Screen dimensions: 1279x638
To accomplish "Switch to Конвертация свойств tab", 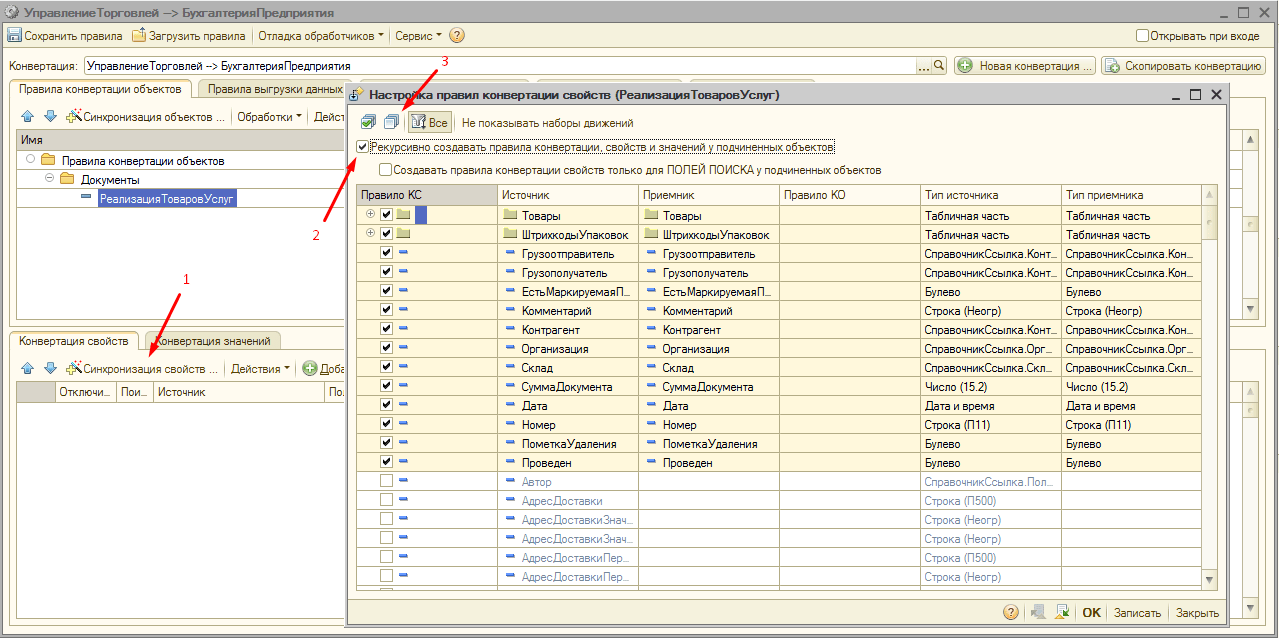I will [x=74, y=341].
